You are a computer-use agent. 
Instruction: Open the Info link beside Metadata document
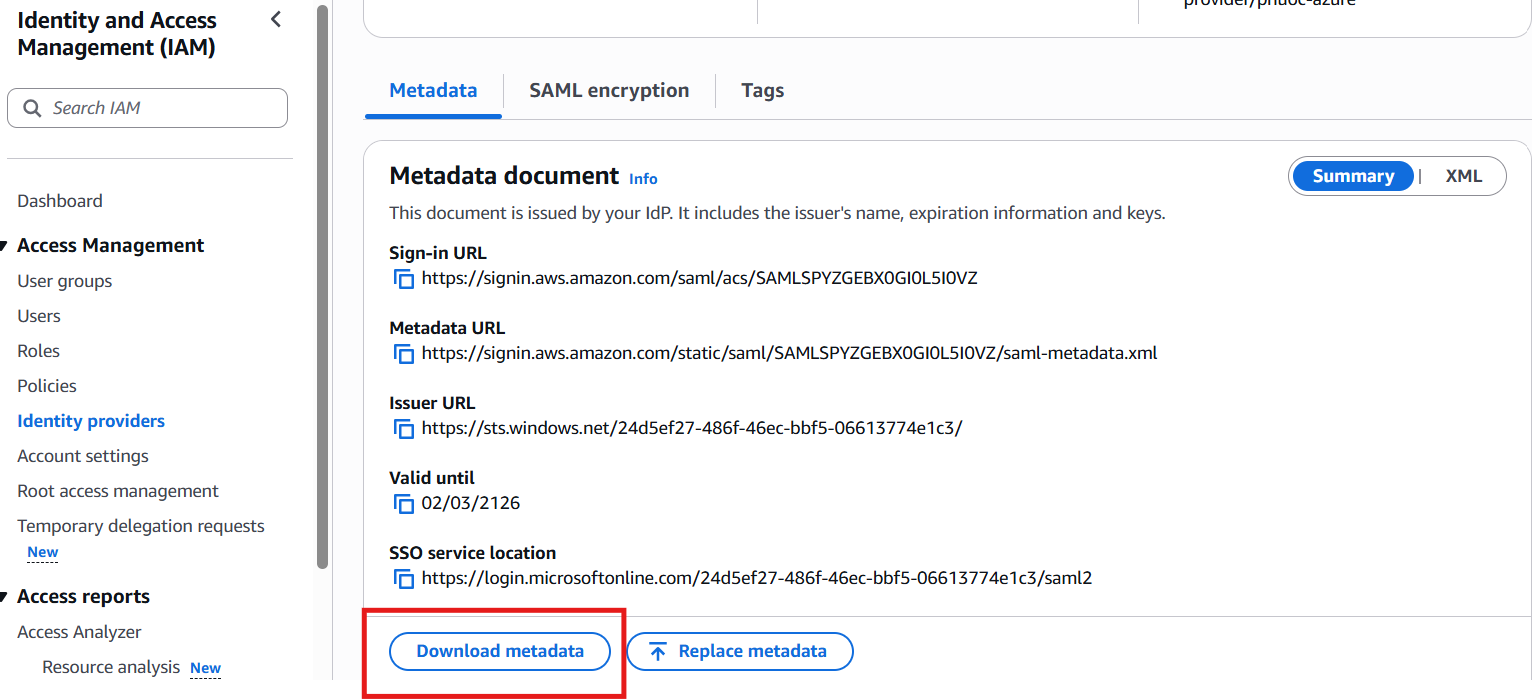point(643,179)
